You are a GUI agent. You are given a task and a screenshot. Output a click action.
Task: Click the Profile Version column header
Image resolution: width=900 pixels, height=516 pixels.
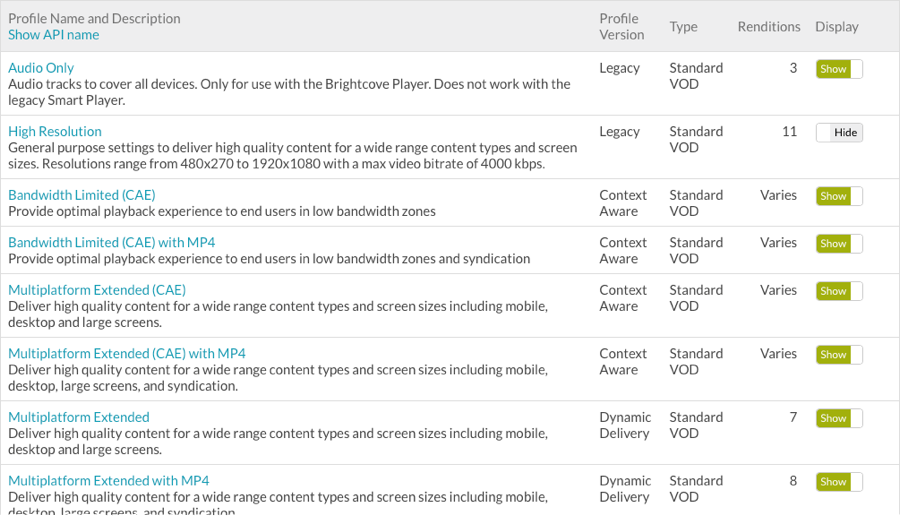622,27
